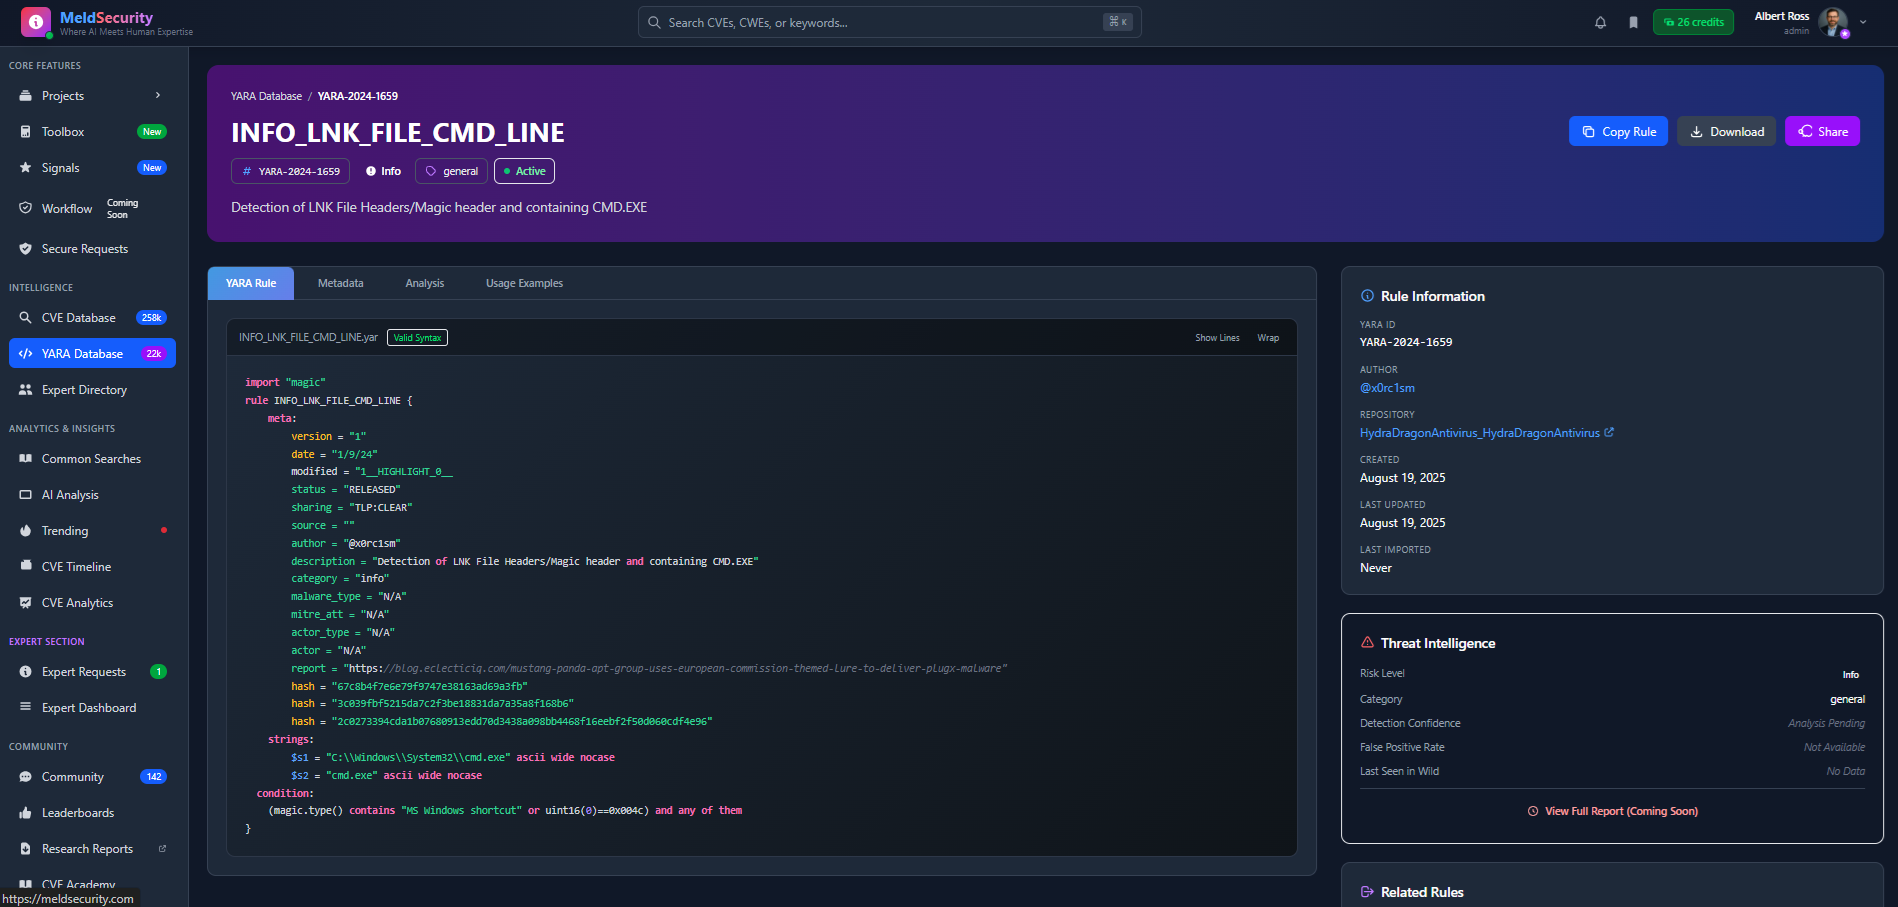Open the Workflow shield icon

(25, 208)
